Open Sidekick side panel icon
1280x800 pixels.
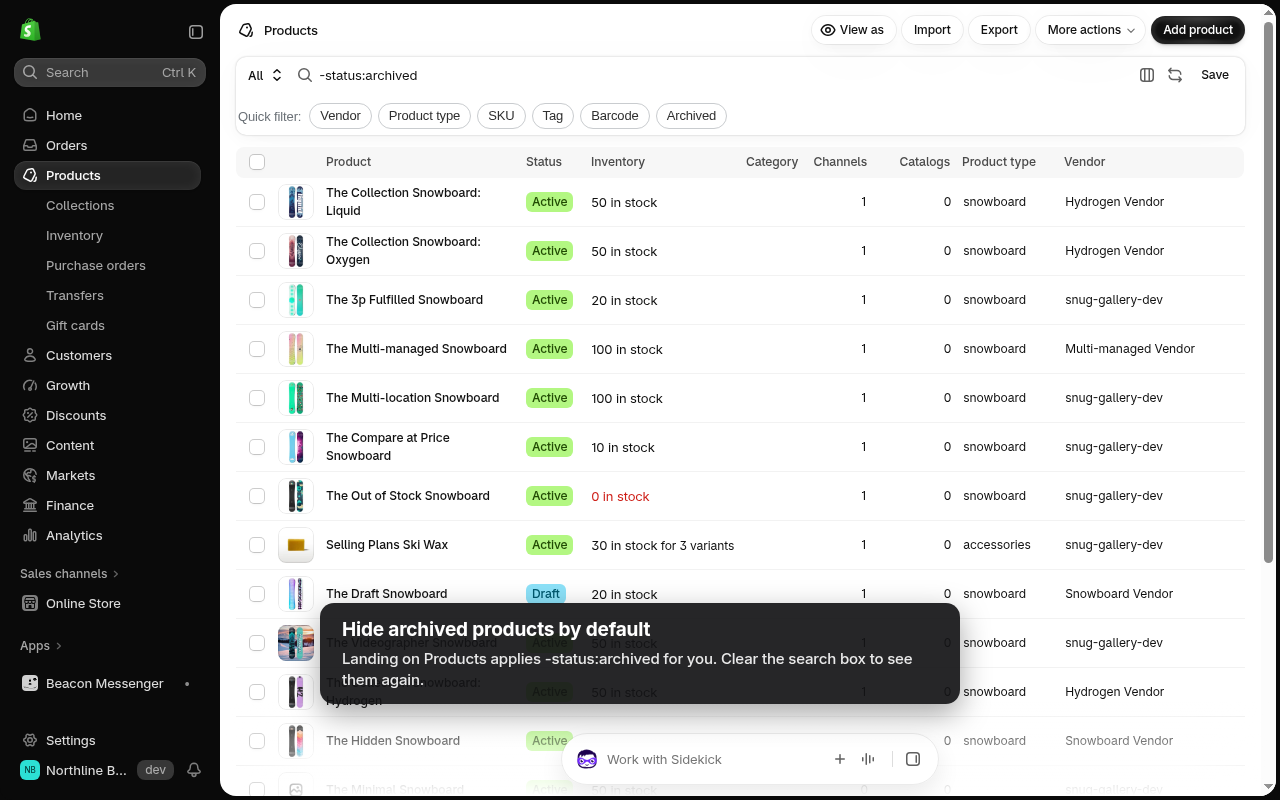(913, 760)
